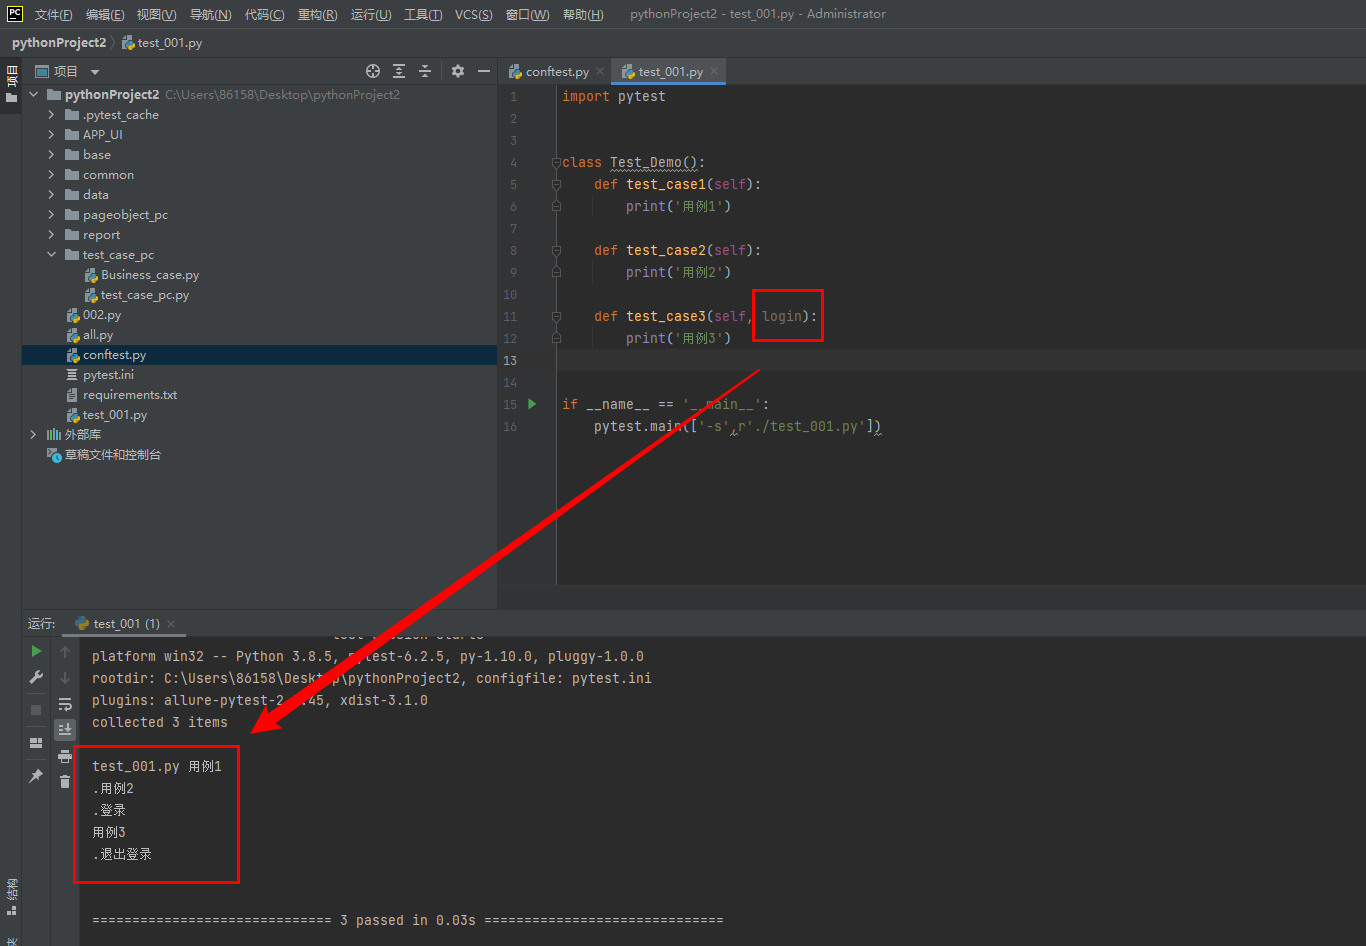Viewport: 1366px width, 946px height.
Task: Close the test_001.py editor tab
Action: pyautogui.click(x=714, y=72)
